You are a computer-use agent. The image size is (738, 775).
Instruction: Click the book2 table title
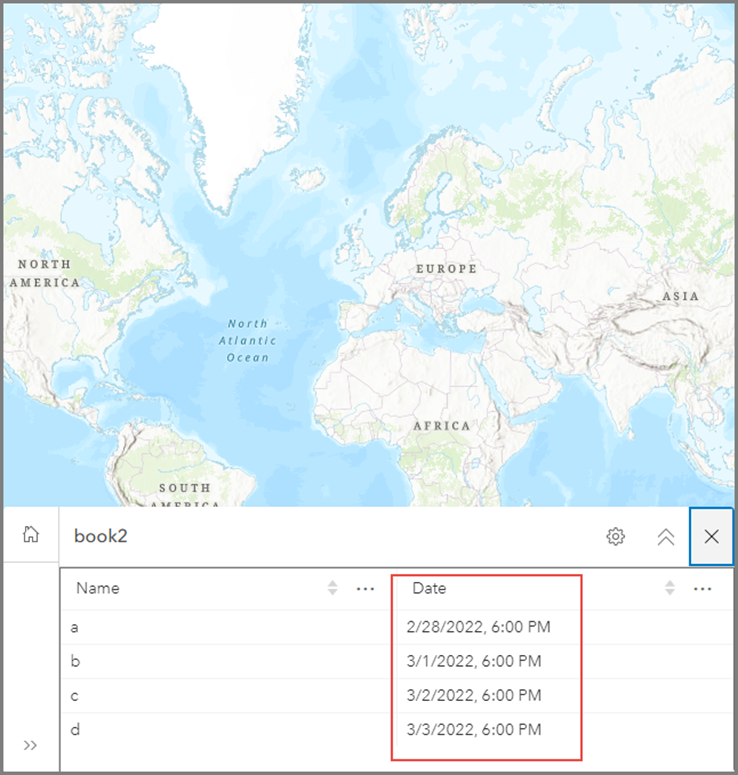point(100,536)
